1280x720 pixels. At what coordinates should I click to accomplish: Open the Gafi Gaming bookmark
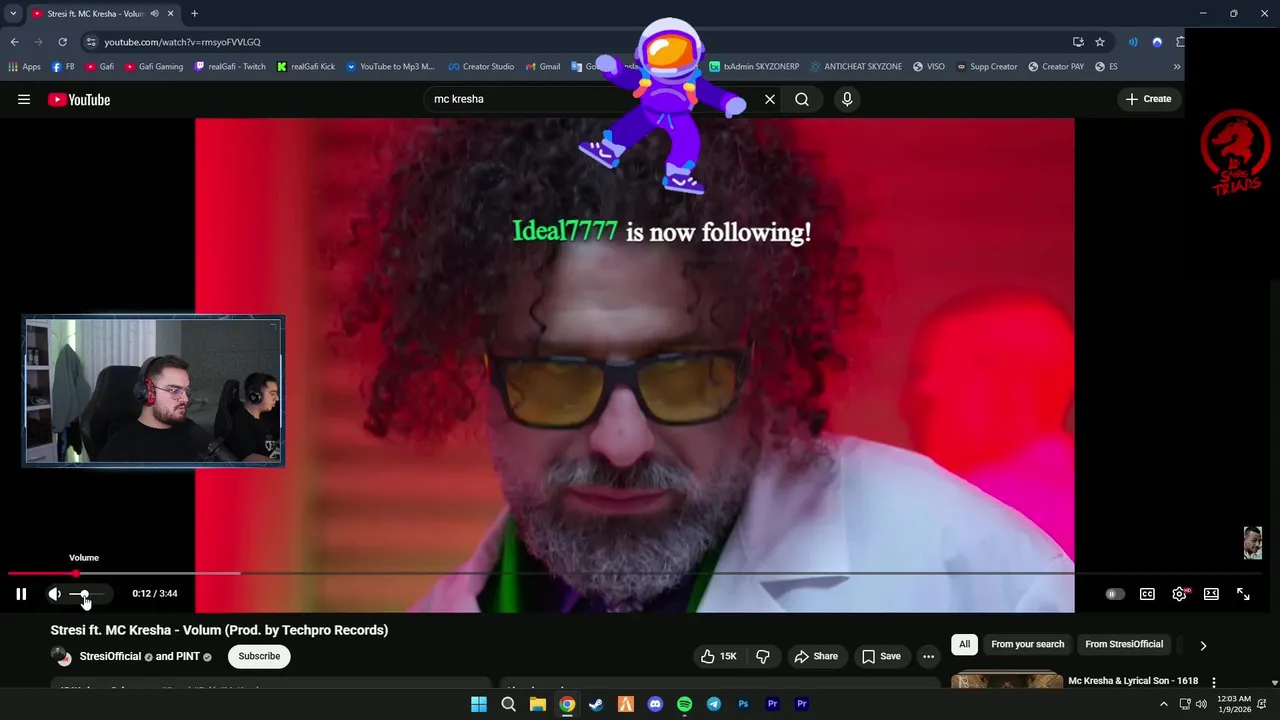(154, 67)
